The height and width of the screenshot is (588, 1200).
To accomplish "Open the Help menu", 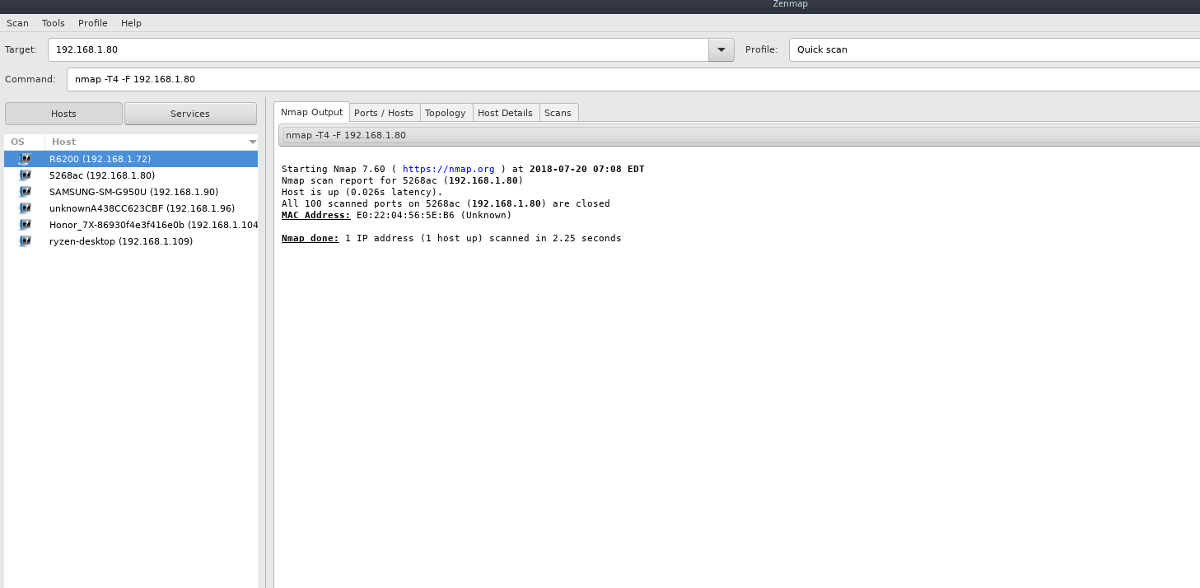I will tap(130, 22).
